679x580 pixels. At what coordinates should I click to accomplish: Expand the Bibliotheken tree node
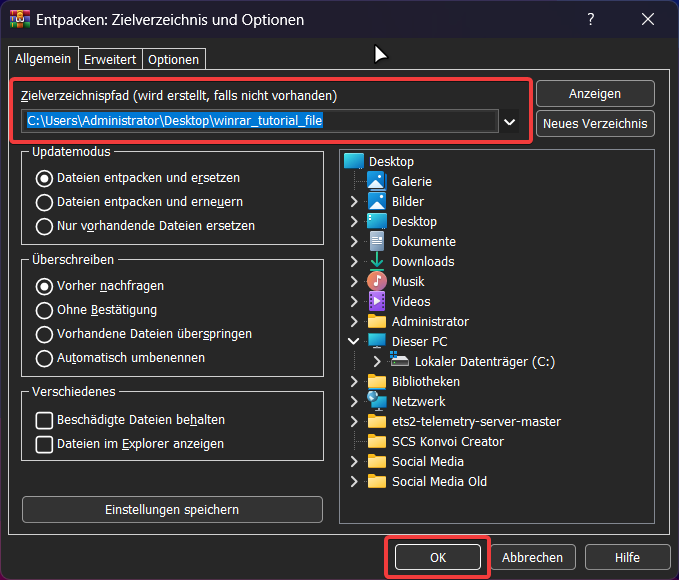point(354,381)
